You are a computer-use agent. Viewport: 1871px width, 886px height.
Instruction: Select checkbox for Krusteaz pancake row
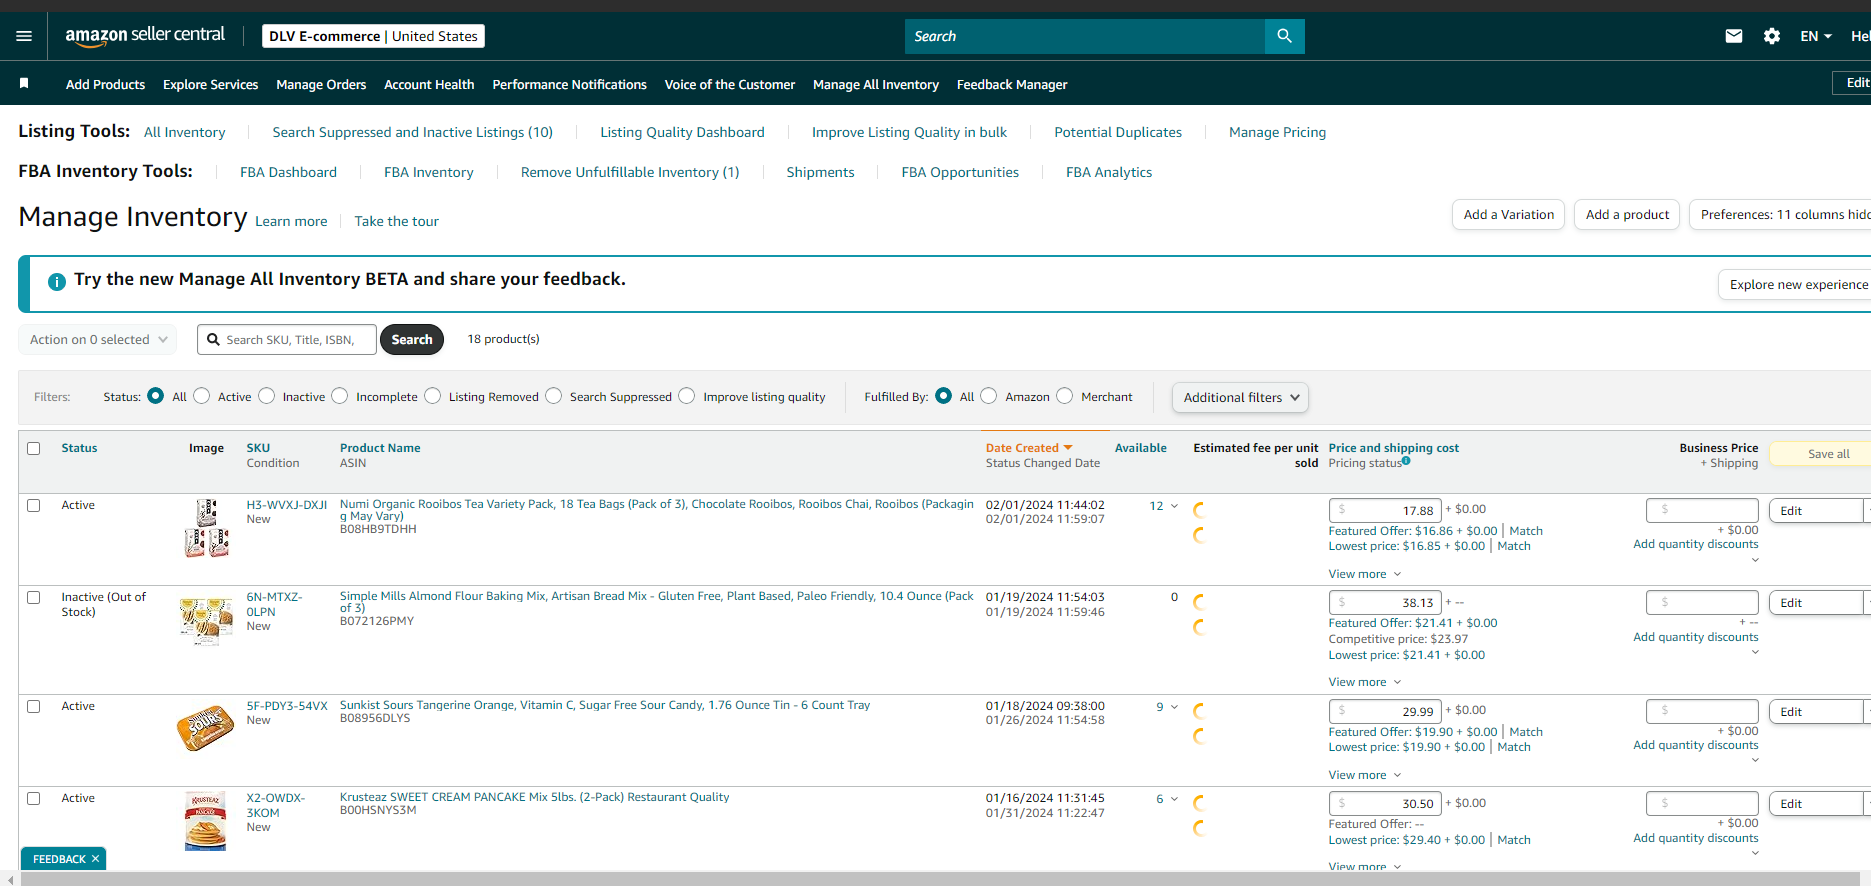pyautogui.click(x=34, y=799)
